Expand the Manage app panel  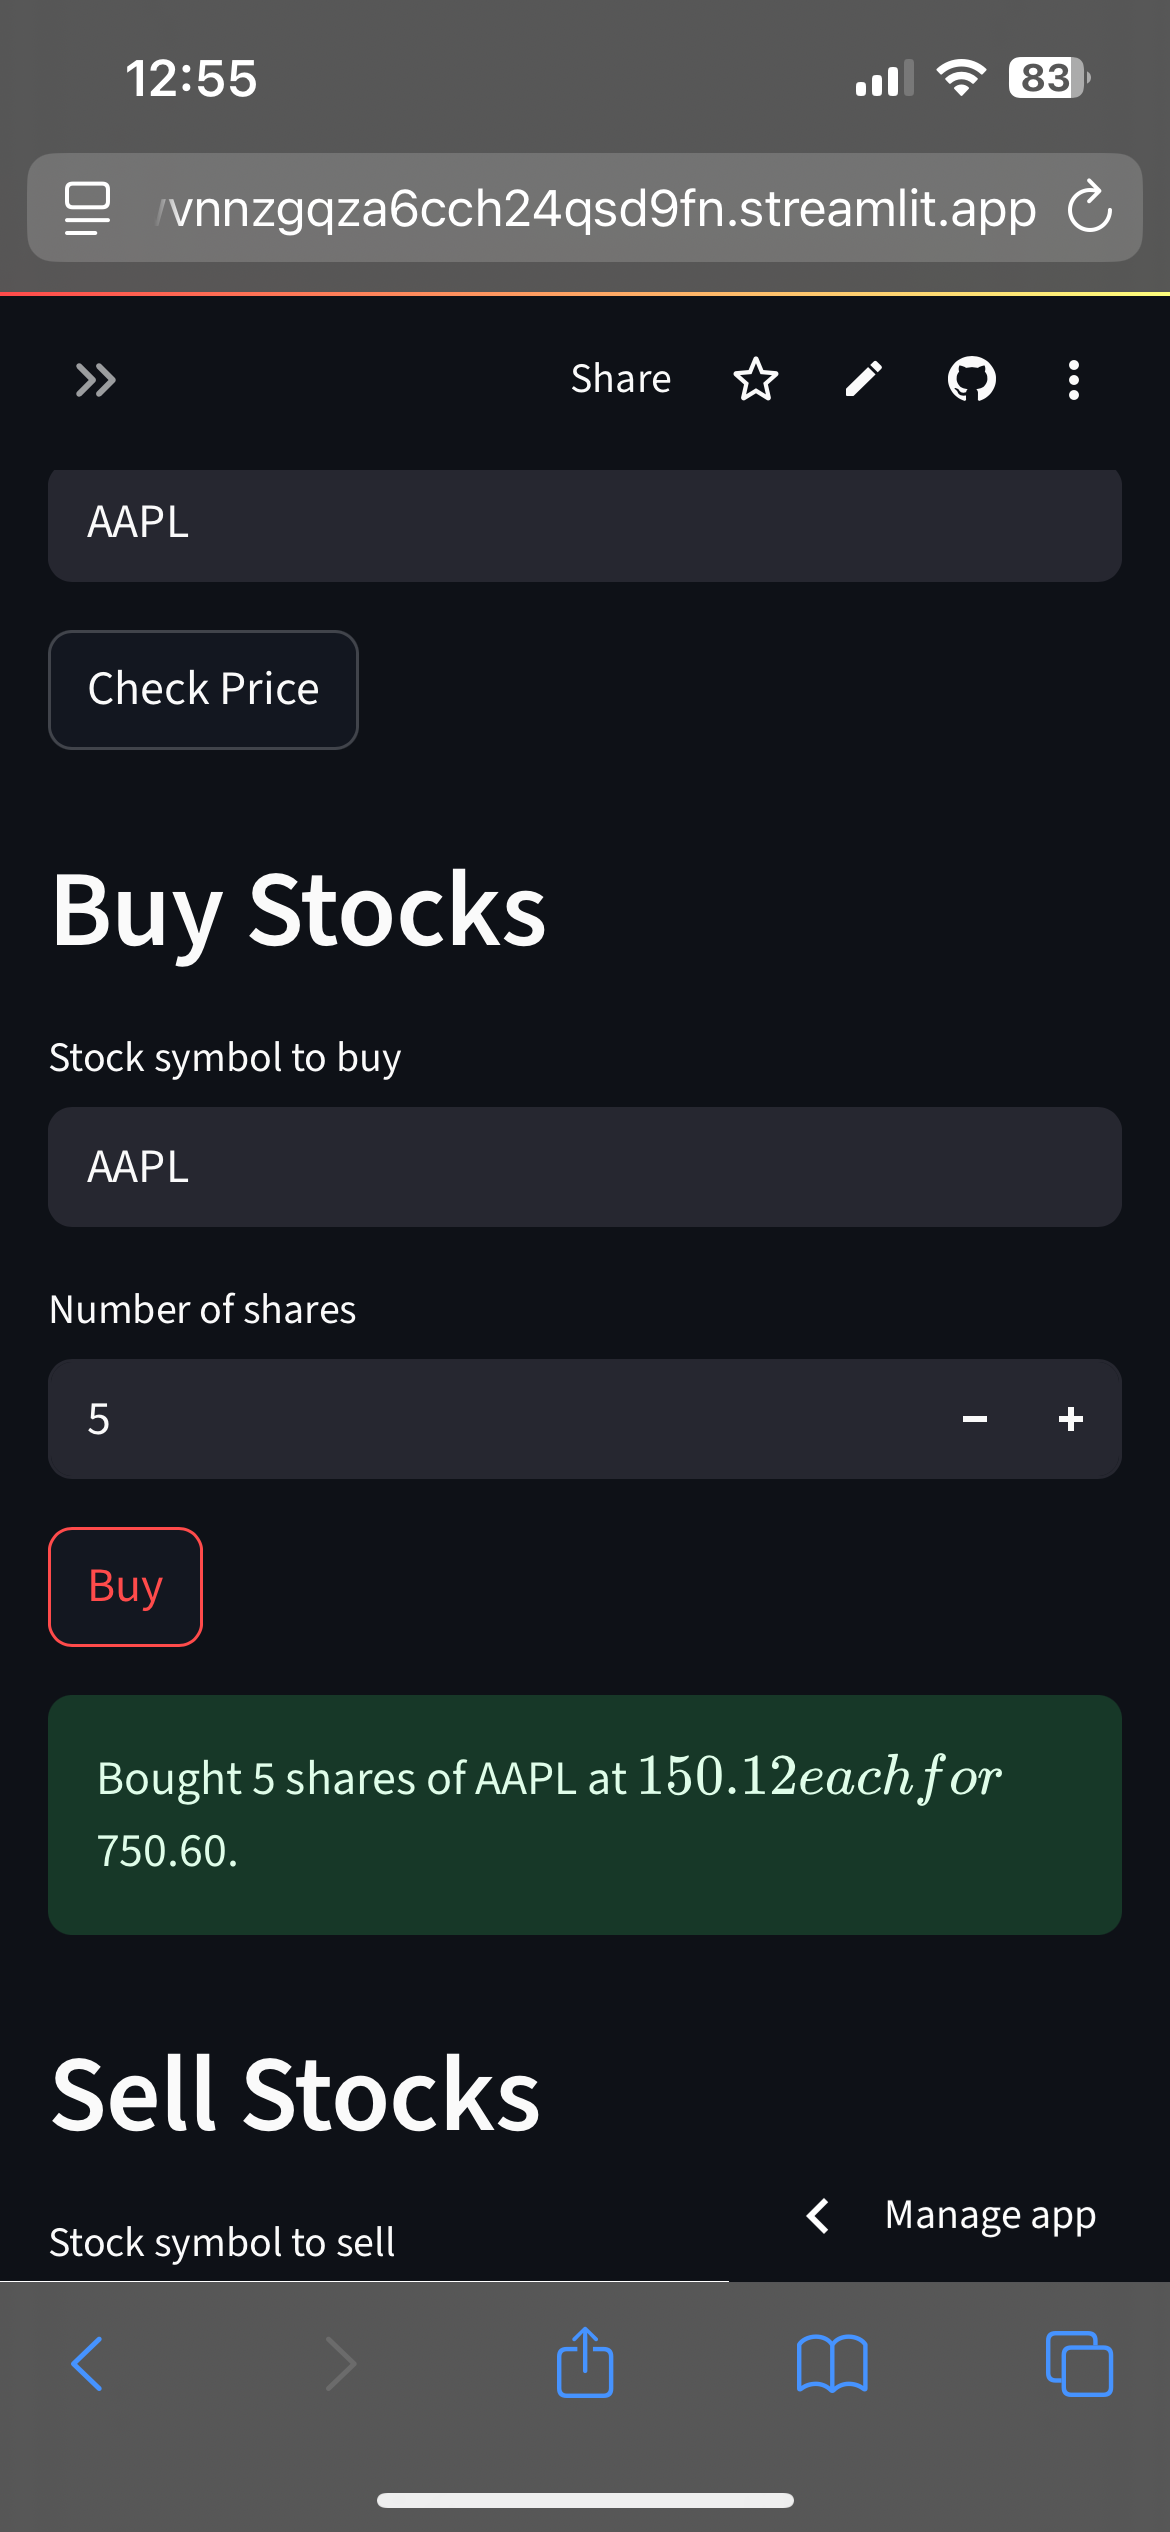coord(950,2215)
